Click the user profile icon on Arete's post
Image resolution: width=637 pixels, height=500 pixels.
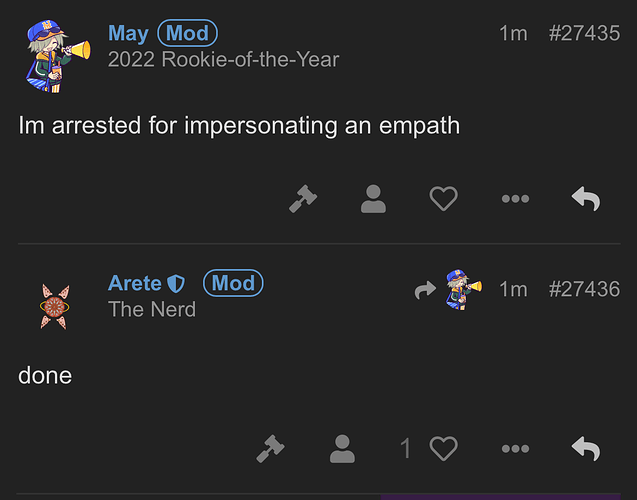[342, 448]
